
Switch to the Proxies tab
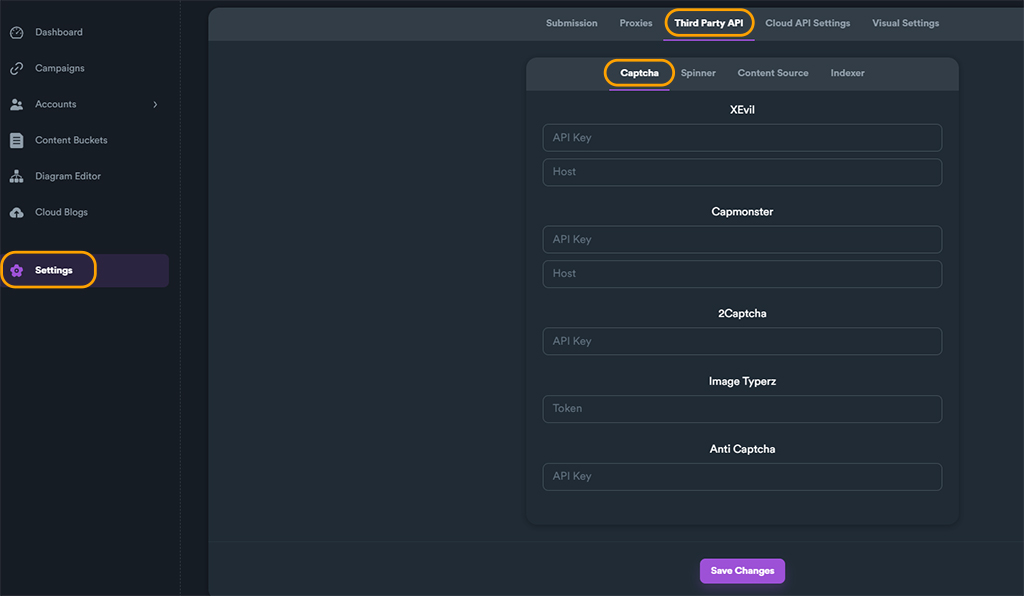point(636,23)
